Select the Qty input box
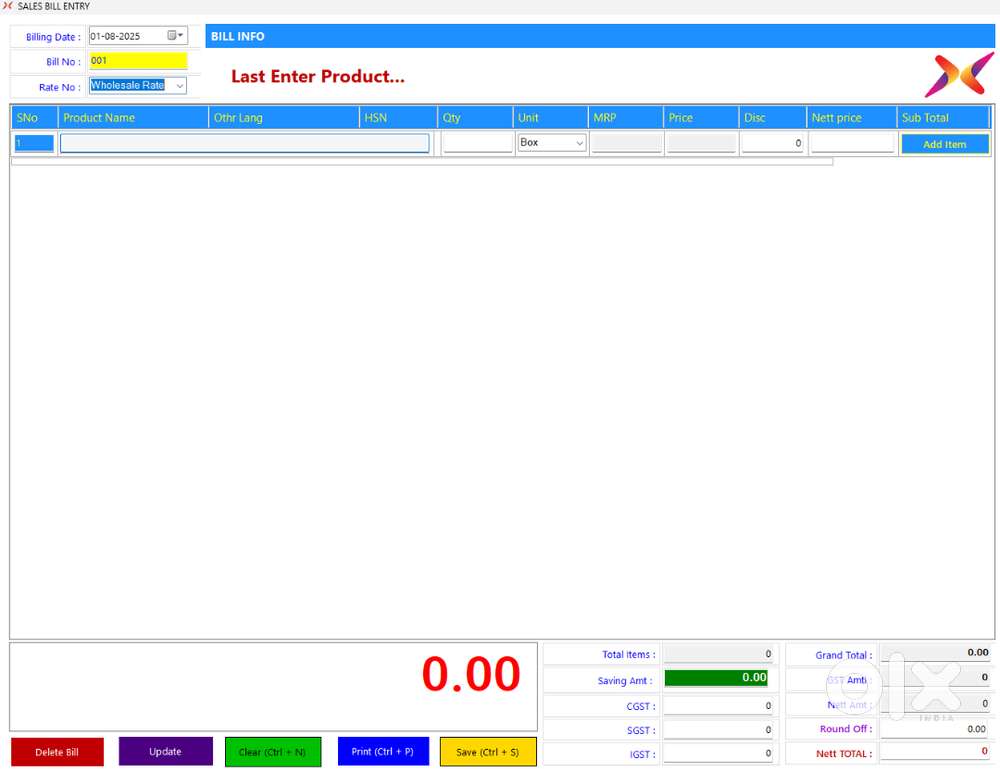 pos(477,143)
